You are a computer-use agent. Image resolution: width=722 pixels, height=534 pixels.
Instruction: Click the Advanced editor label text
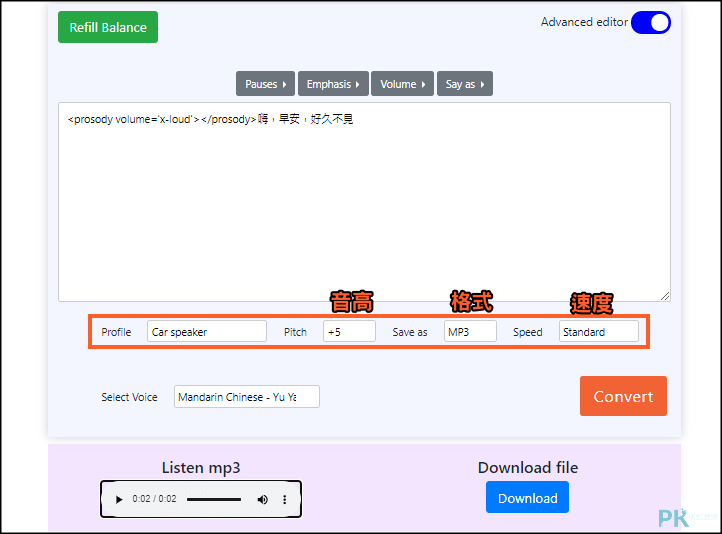pos(584,22)
